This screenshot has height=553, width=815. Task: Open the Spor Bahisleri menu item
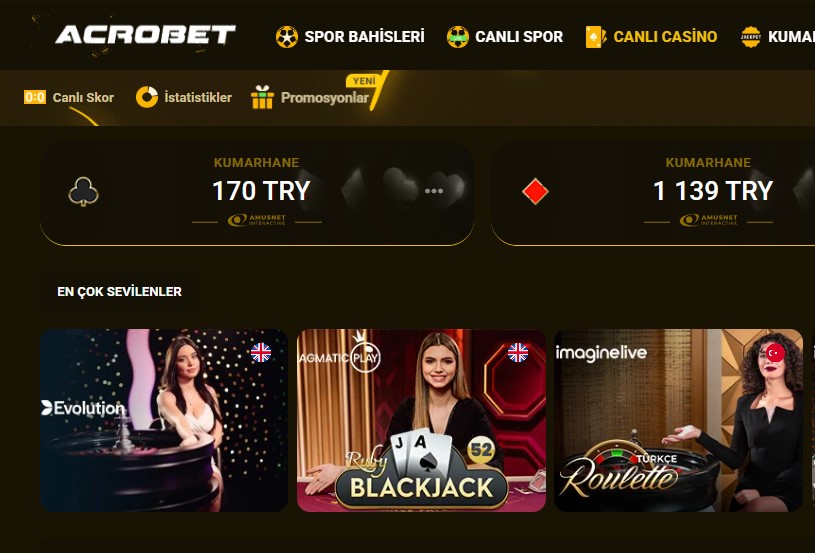click(x=364, y=37)
